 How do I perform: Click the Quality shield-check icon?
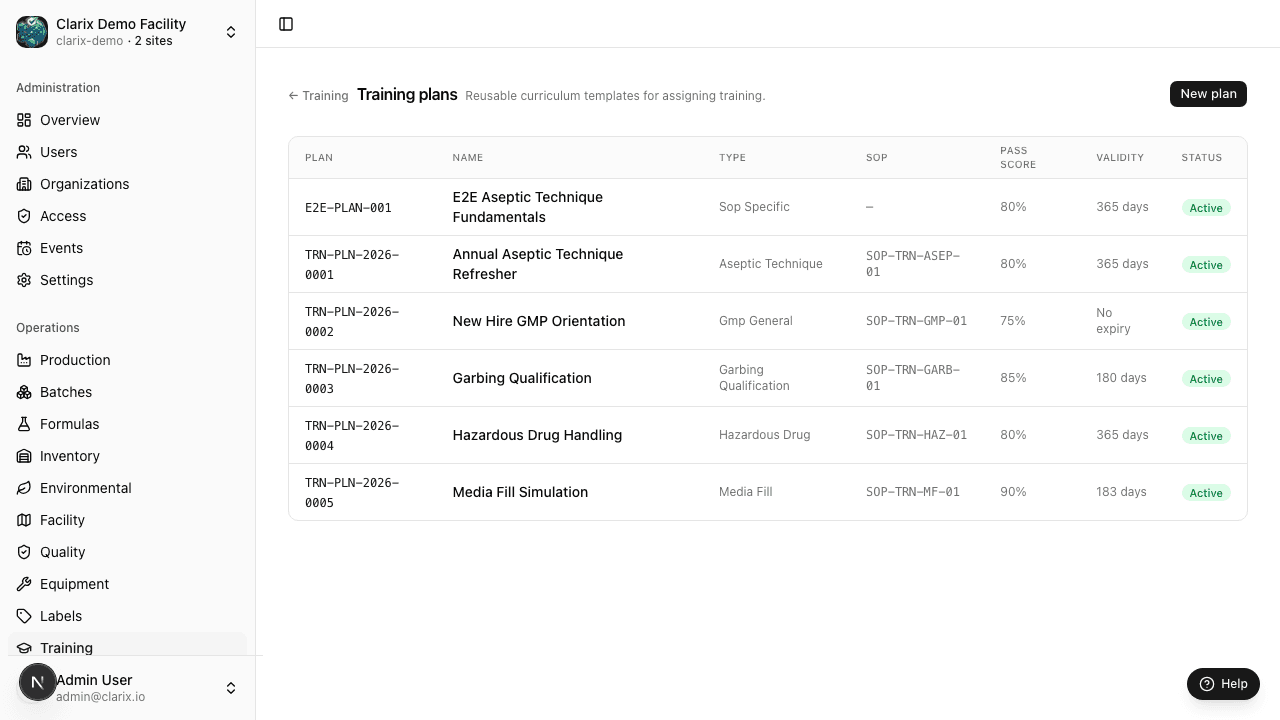pos(24,552)
